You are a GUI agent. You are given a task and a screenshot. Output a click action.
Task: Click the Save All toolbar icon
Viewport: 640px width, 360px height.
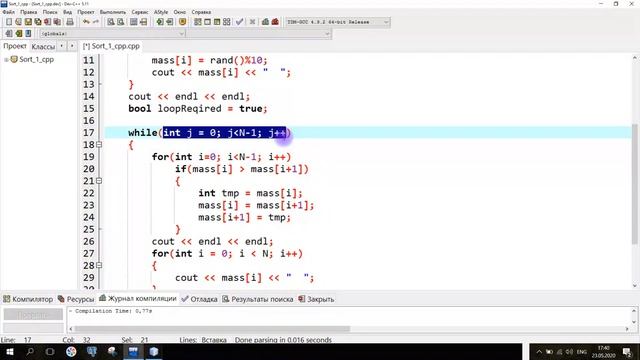point(38,22)
